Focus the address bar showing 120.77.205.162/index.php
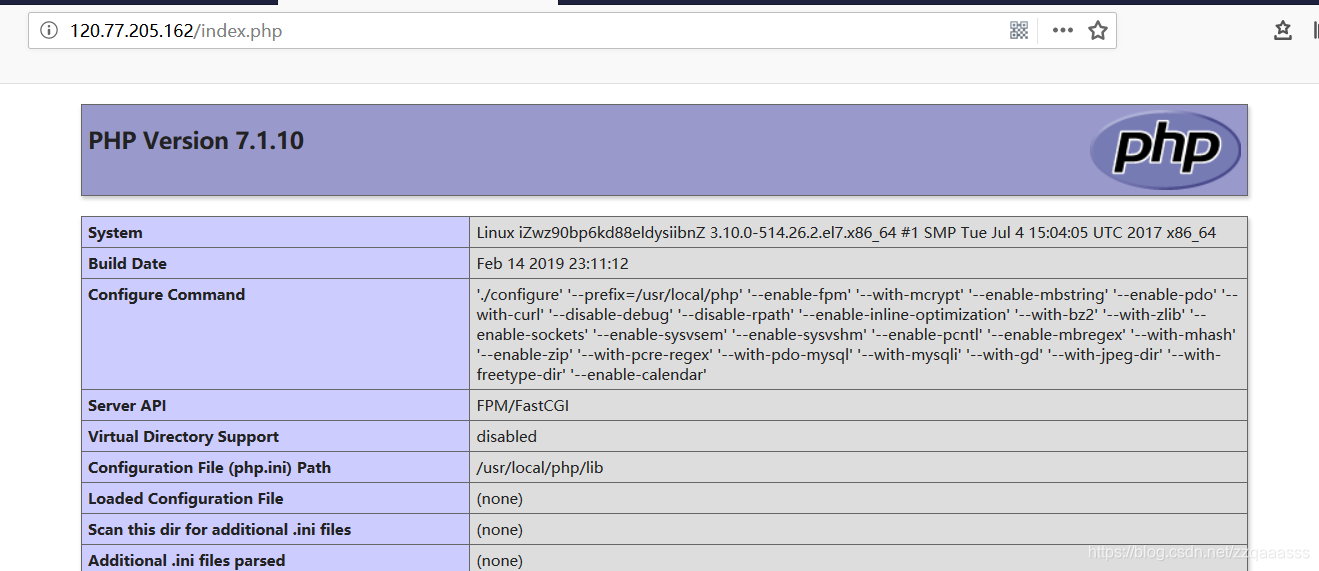Viewport: 1319px width, 571px height. (572, 31)
